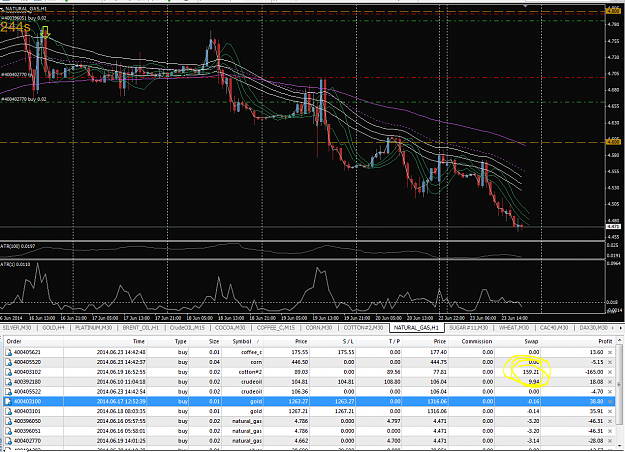This screenshot has width=625, height=452.
Task: Sort orders by the Size column header
Action: tap(206, 342)
